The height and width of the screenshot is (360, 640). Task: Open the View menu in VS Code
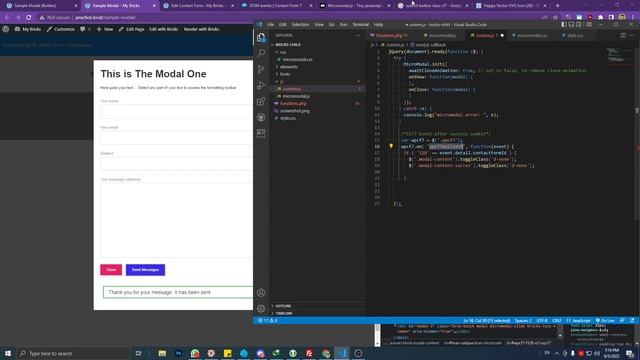tap(319, 24)
